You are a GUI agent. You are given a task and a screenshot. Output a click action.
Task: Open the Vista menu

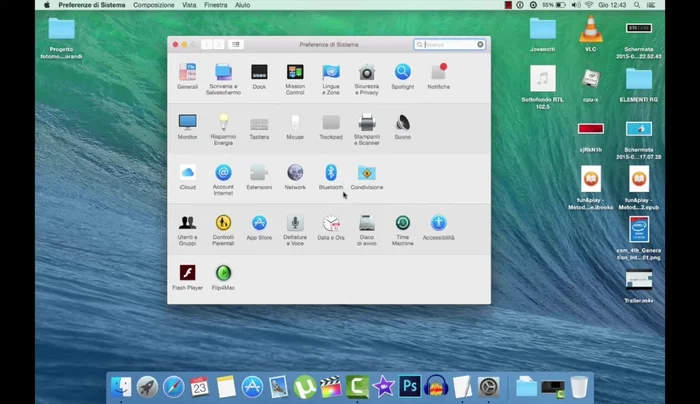pos(189,5)
